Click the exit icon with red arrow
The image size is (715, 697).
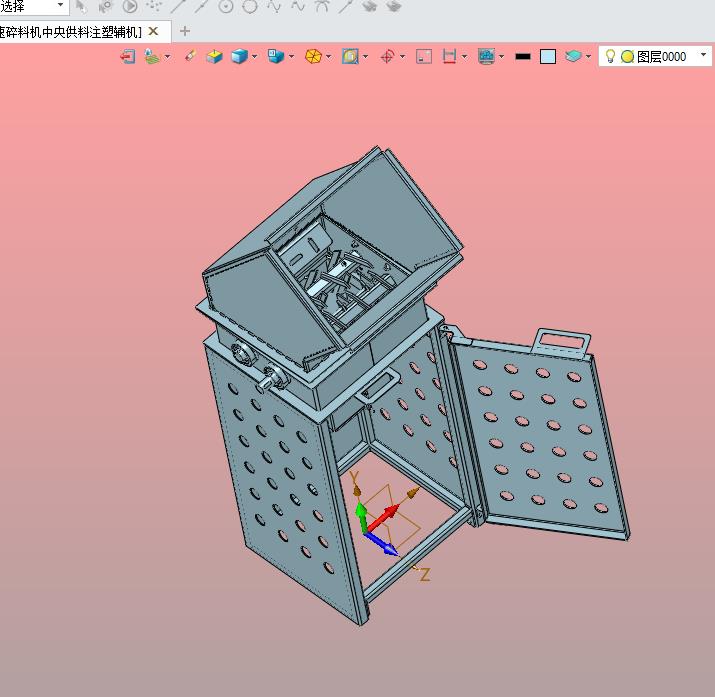128,57
